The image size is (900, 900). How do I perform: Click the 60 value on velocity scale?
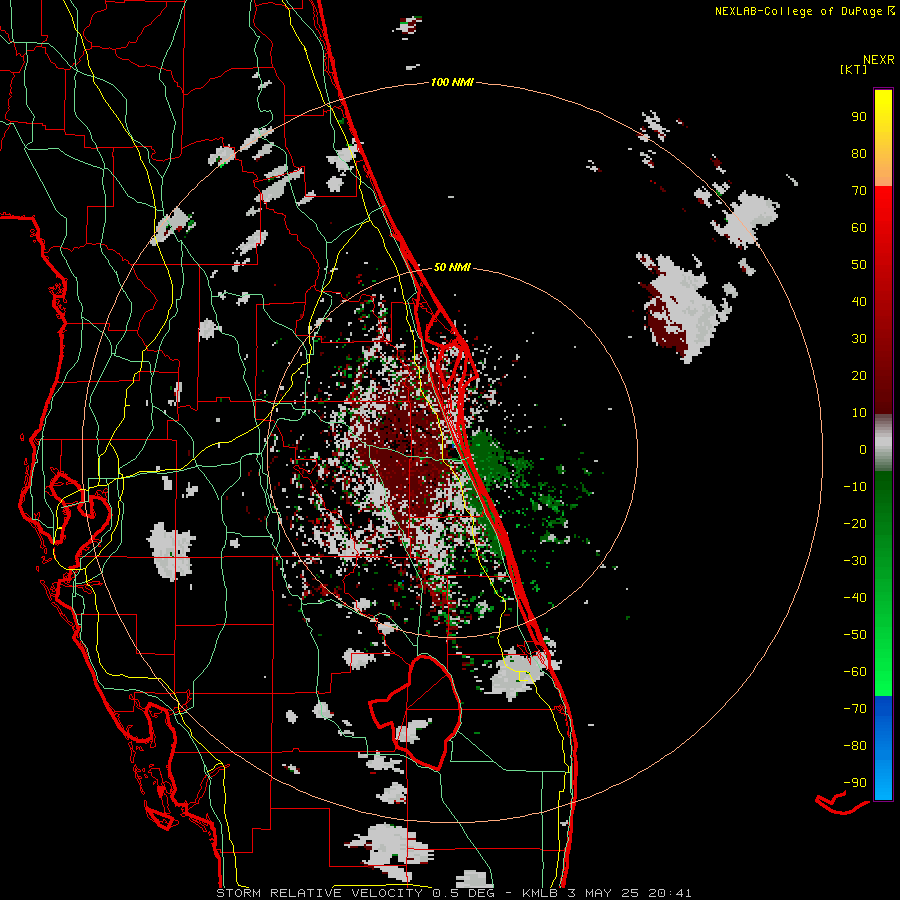(859, 228)
